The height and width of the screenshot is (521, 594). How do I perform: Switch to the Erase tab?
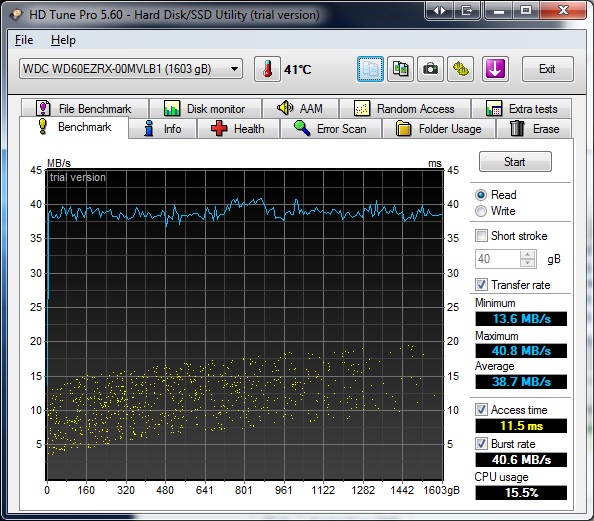click(x=534, y=129)
